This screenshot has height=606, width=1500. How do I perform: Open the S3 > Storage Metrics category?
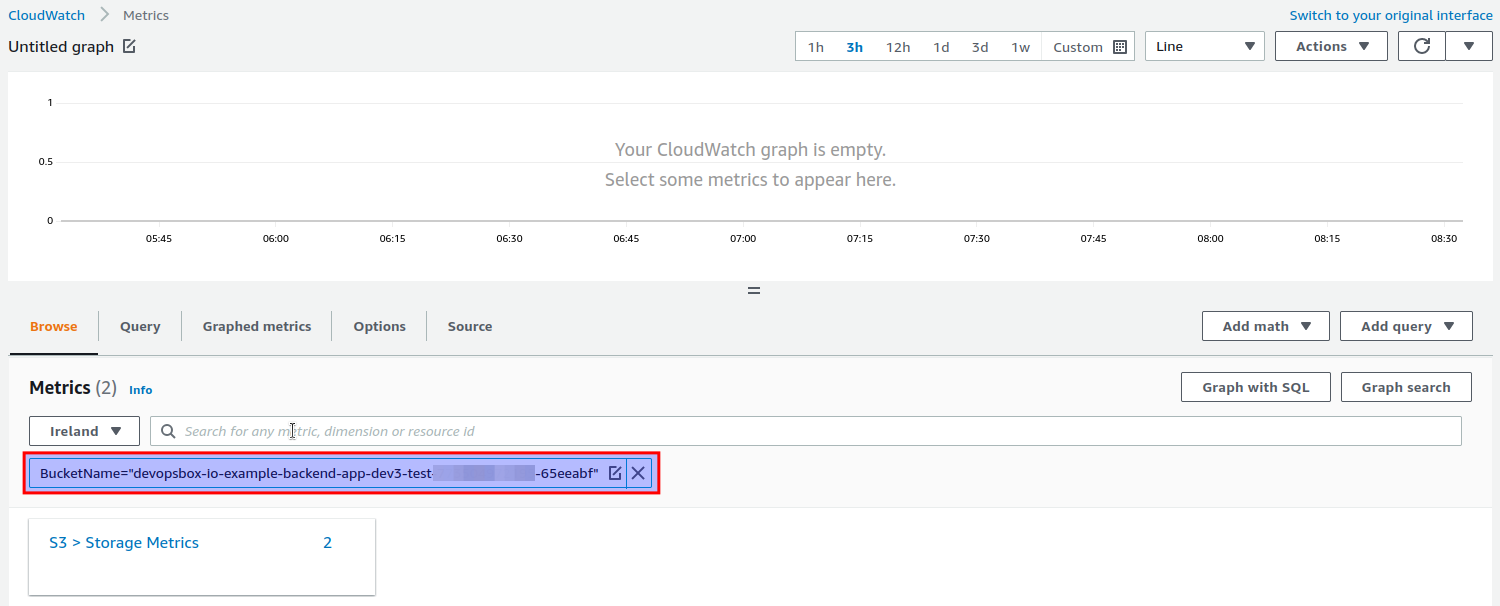click(124, 542)
